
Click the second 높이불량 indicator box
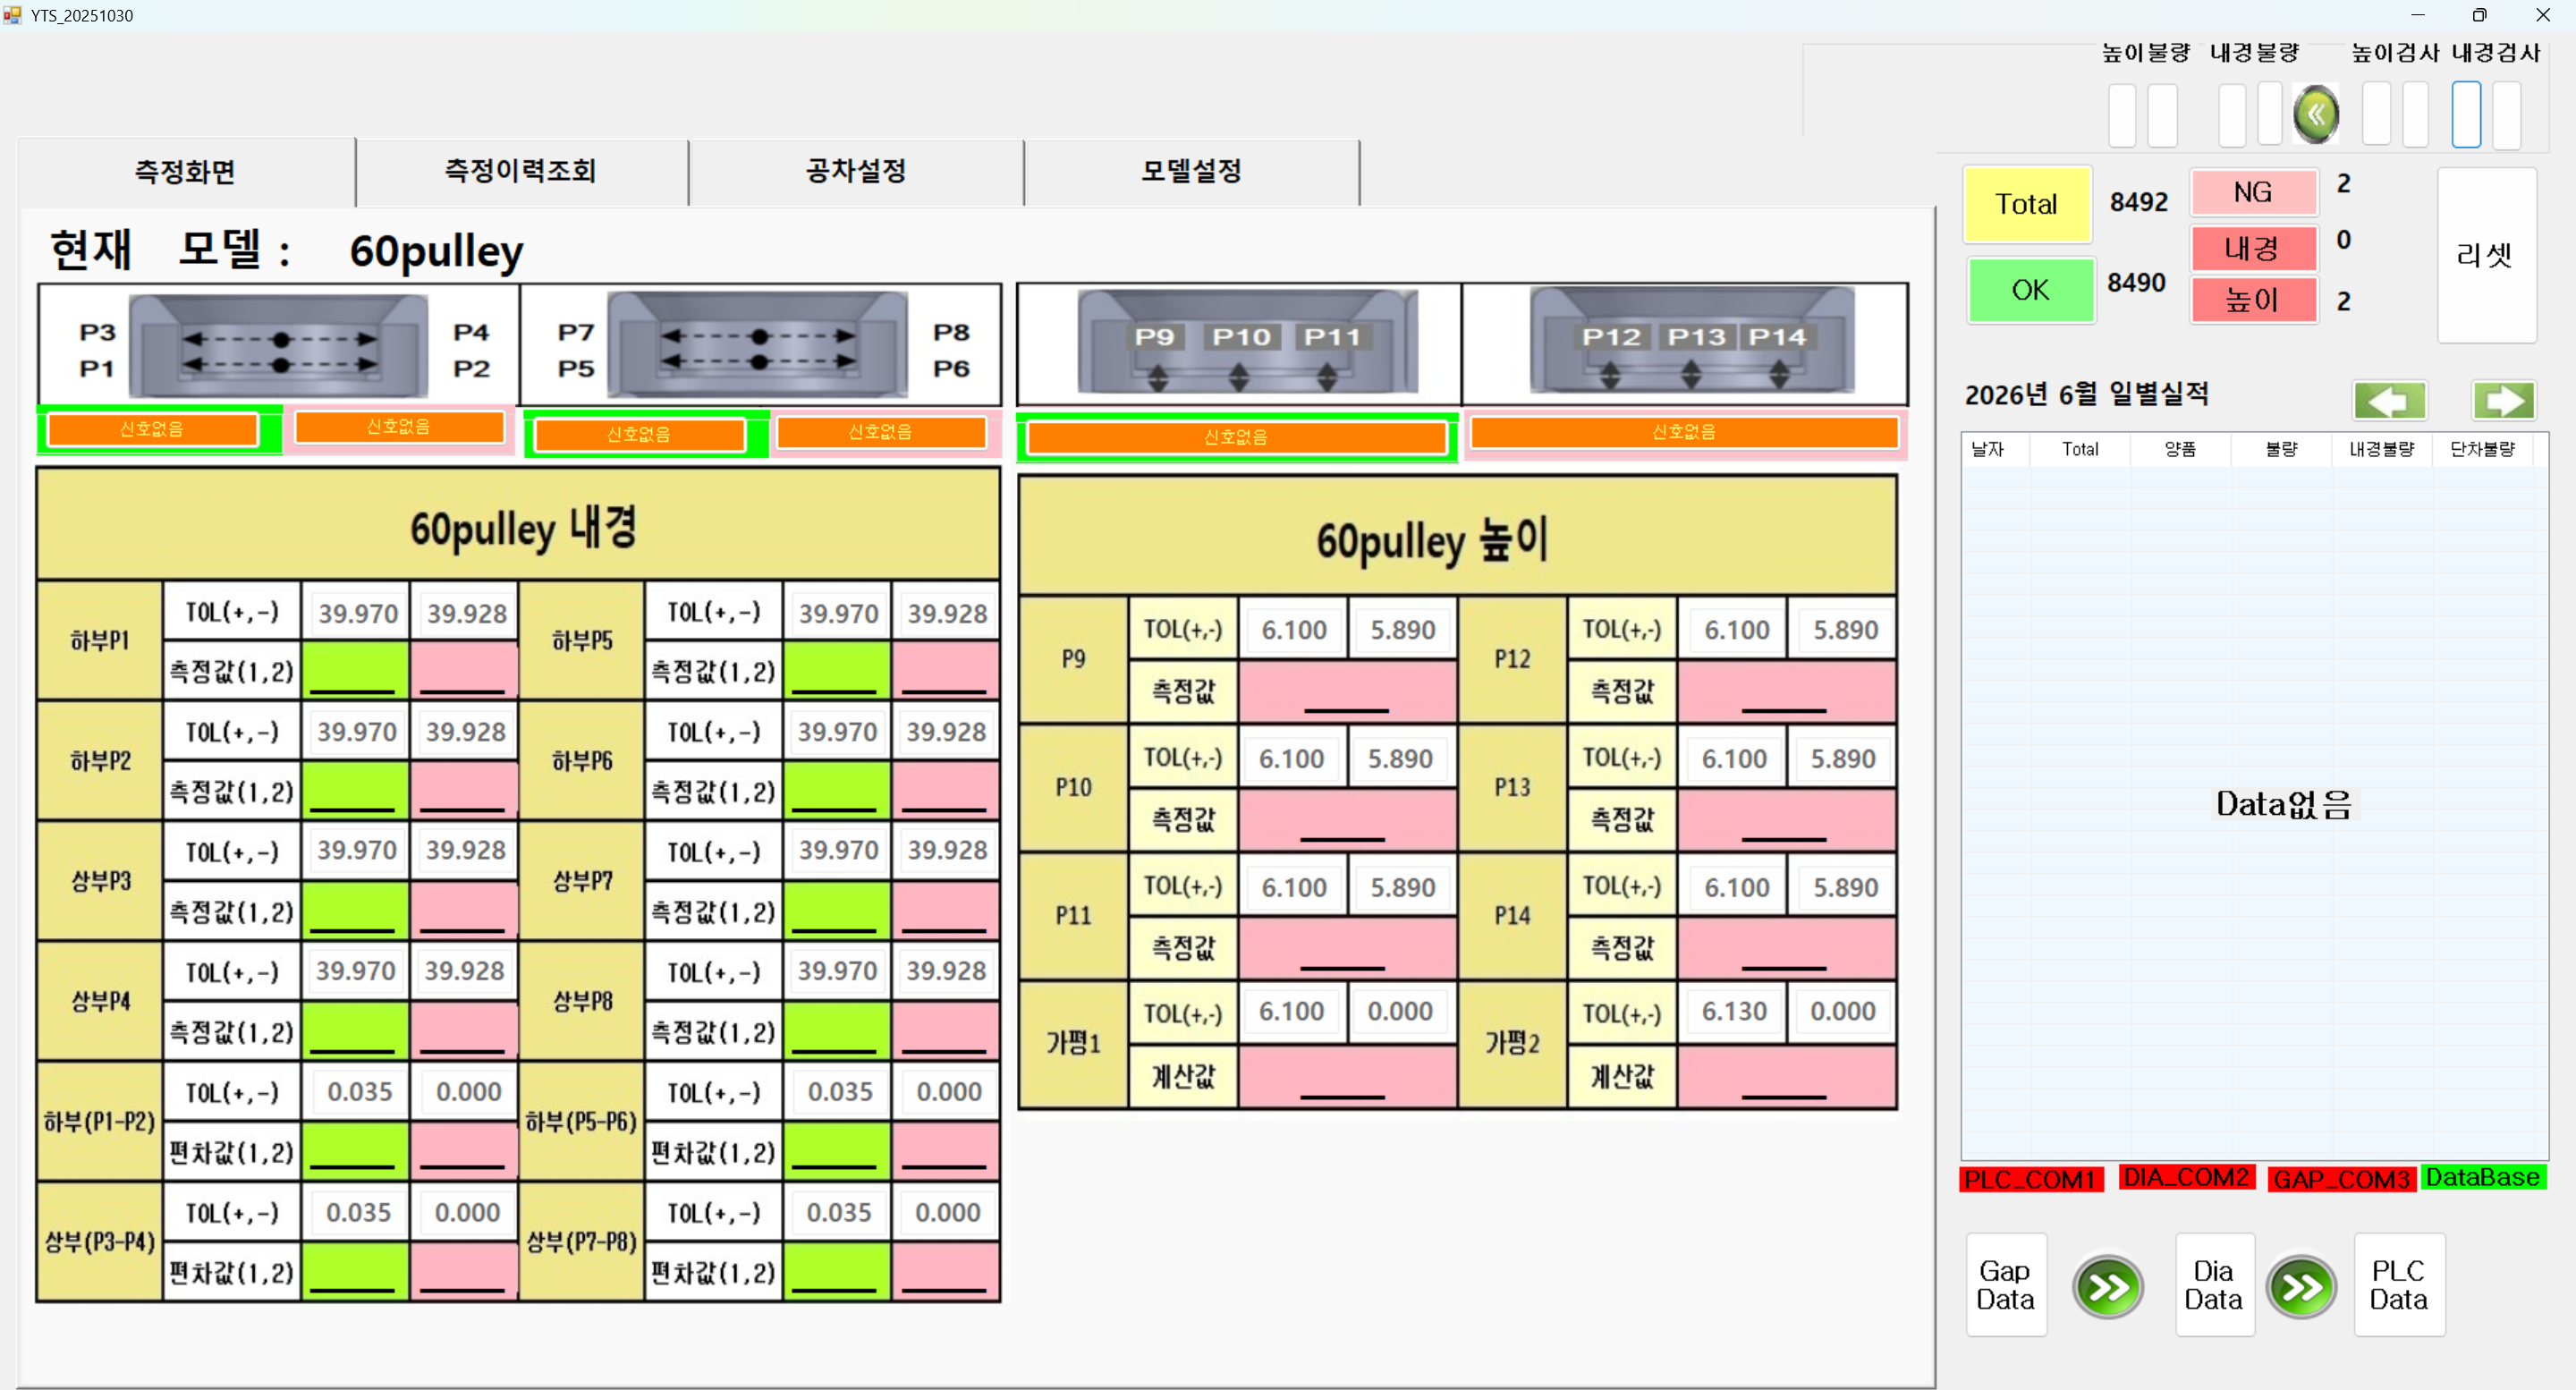[x=2162, y=115]
